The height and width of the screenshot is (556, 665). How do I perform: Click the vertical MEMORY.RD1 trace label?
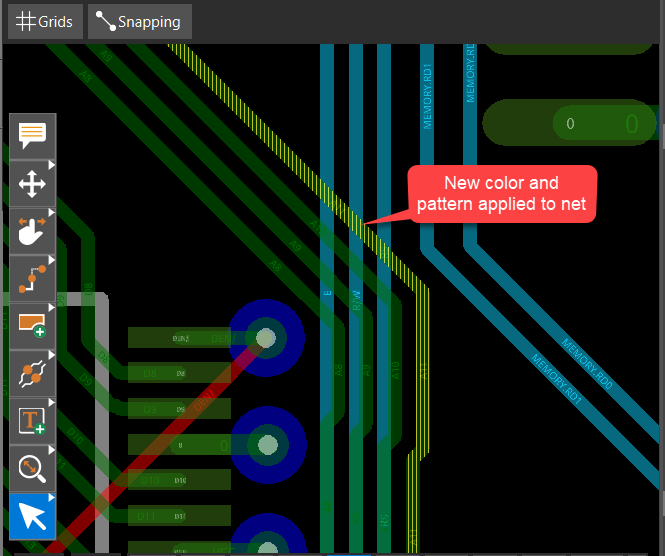tap(427, 97)
